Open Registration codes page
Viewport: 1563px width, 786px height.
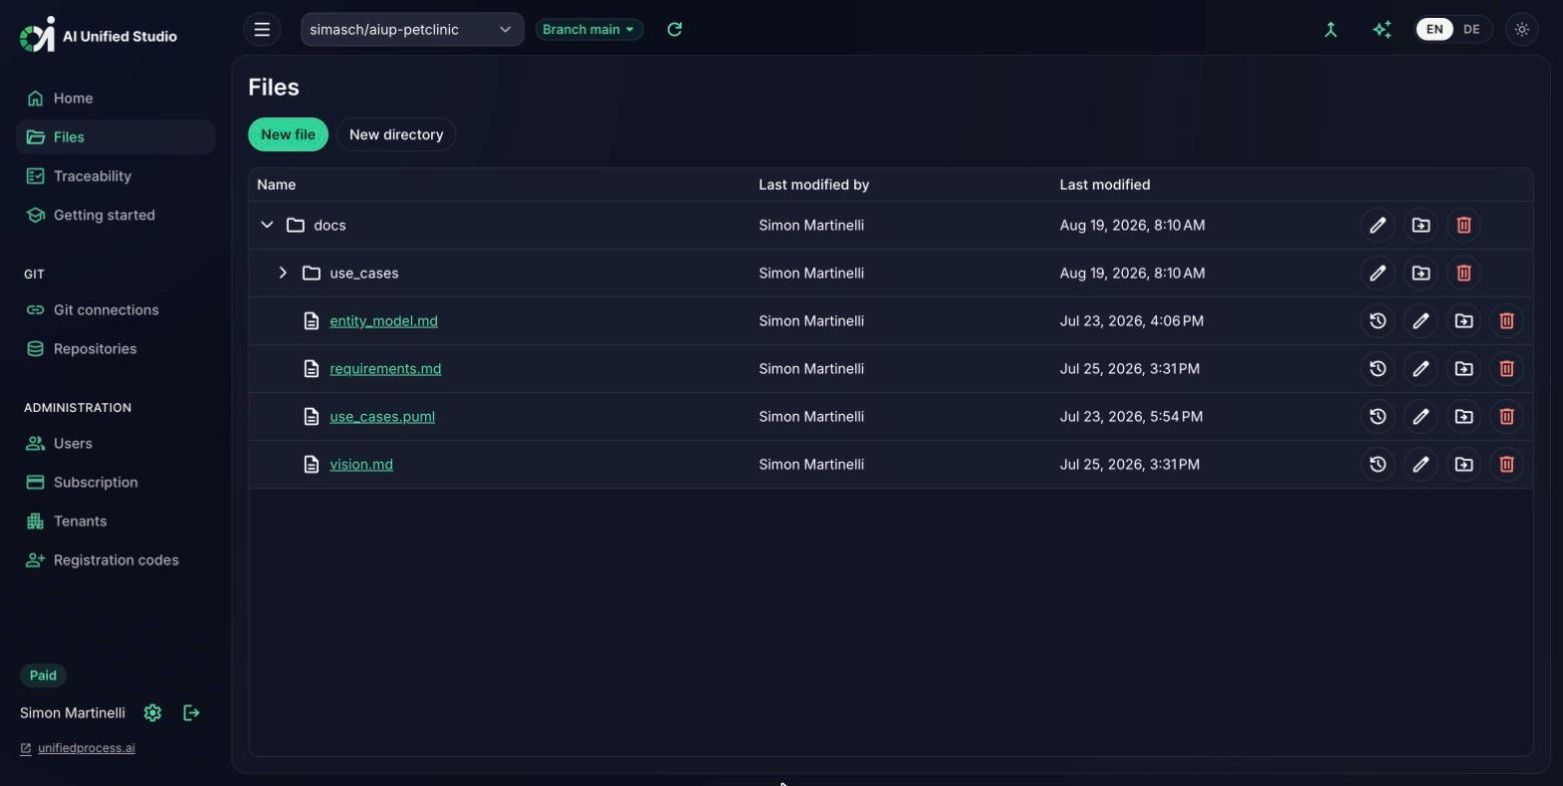click(115, 560)
